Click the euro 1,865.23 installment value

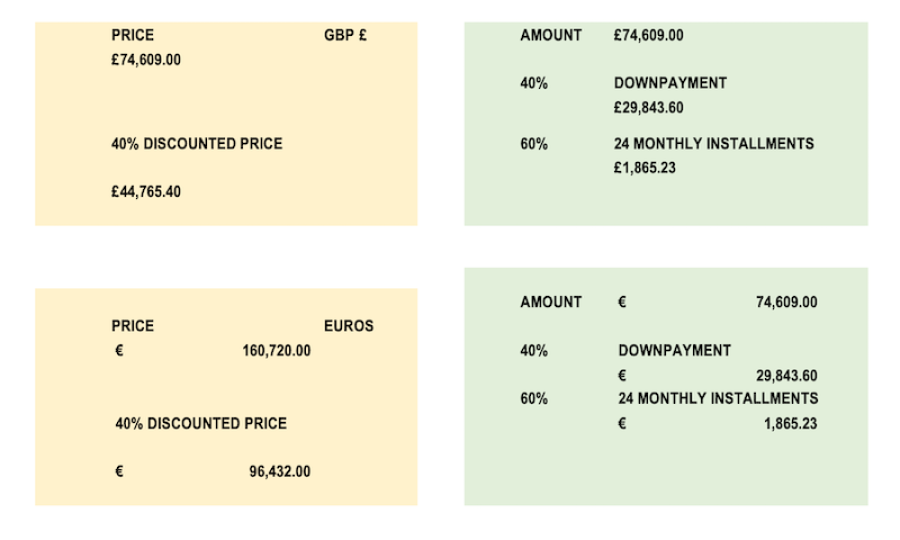(x=790, y=424)
